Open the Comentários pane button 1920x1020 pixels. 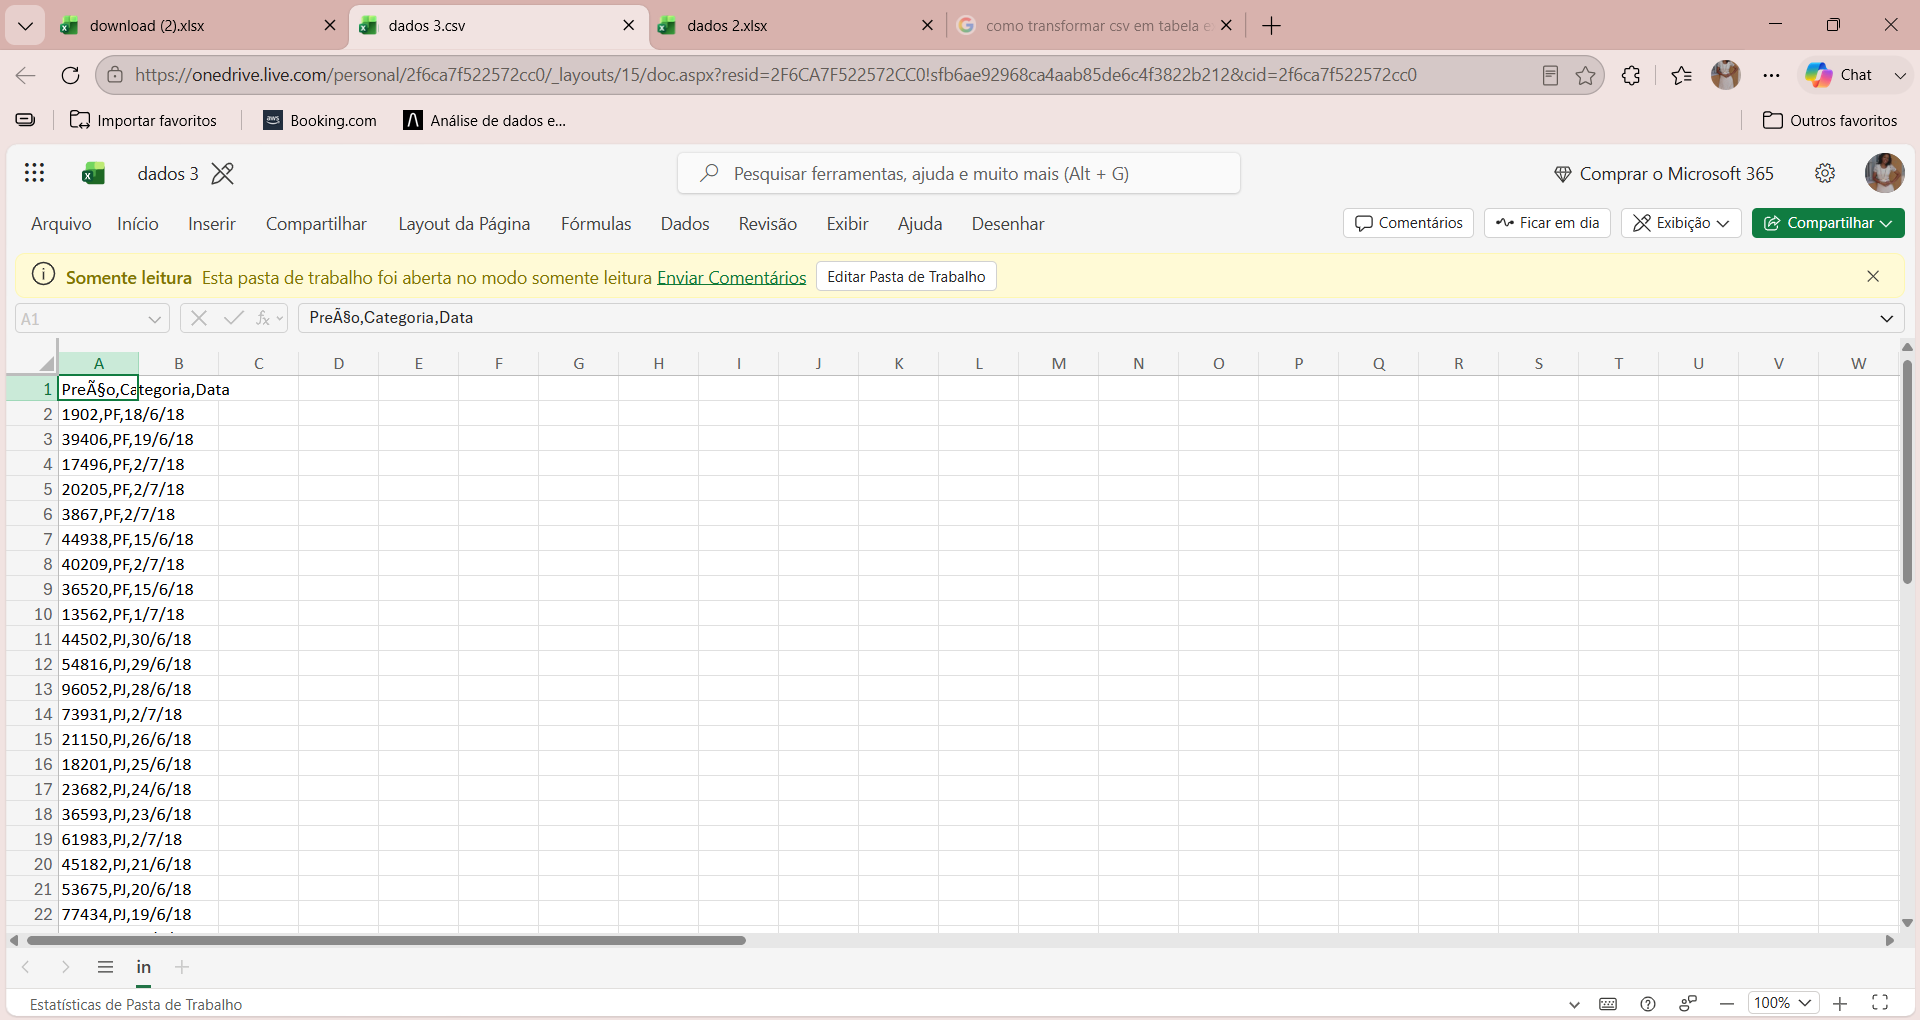coord(1408,223)
